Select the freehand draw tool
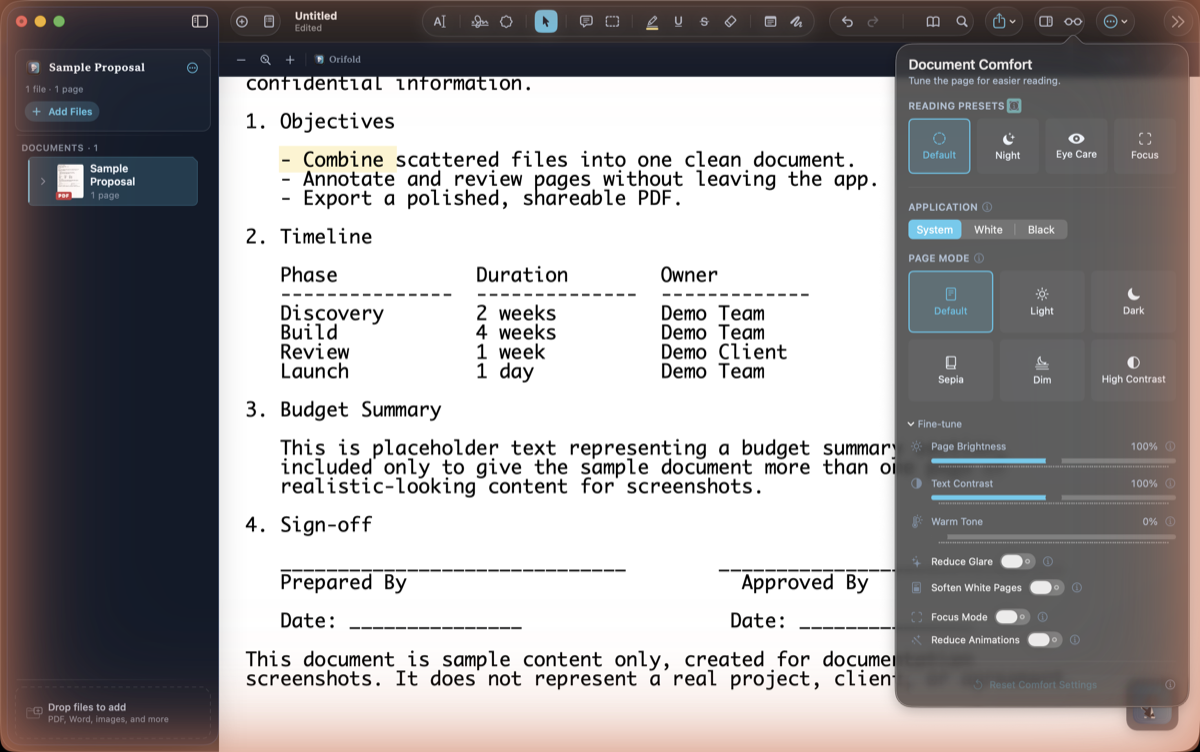This screenshot has height=752, width=1200. click(x=796, y=21)
